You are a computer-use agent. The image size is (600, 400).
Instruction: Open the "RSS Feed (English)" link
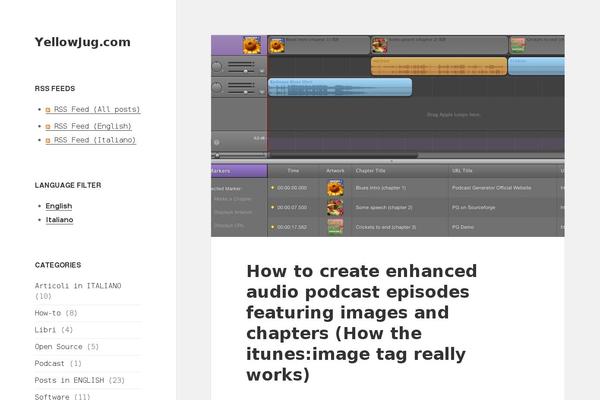93,126
